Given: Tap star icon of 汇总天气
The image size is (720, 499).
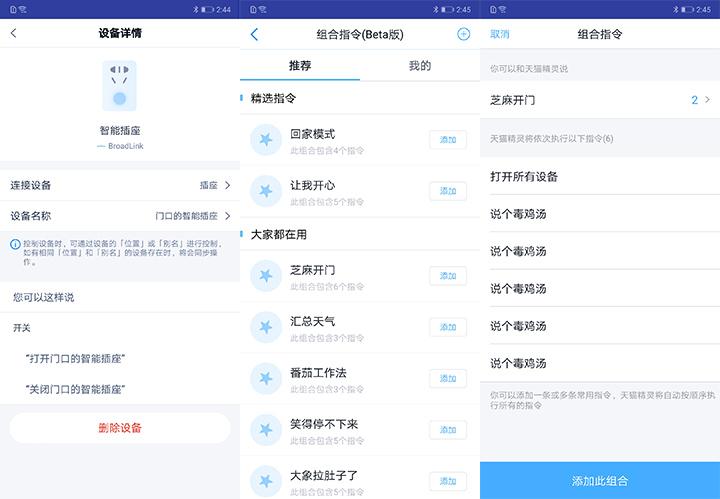Looking at the screenshot, I should (x=266, y=327).
